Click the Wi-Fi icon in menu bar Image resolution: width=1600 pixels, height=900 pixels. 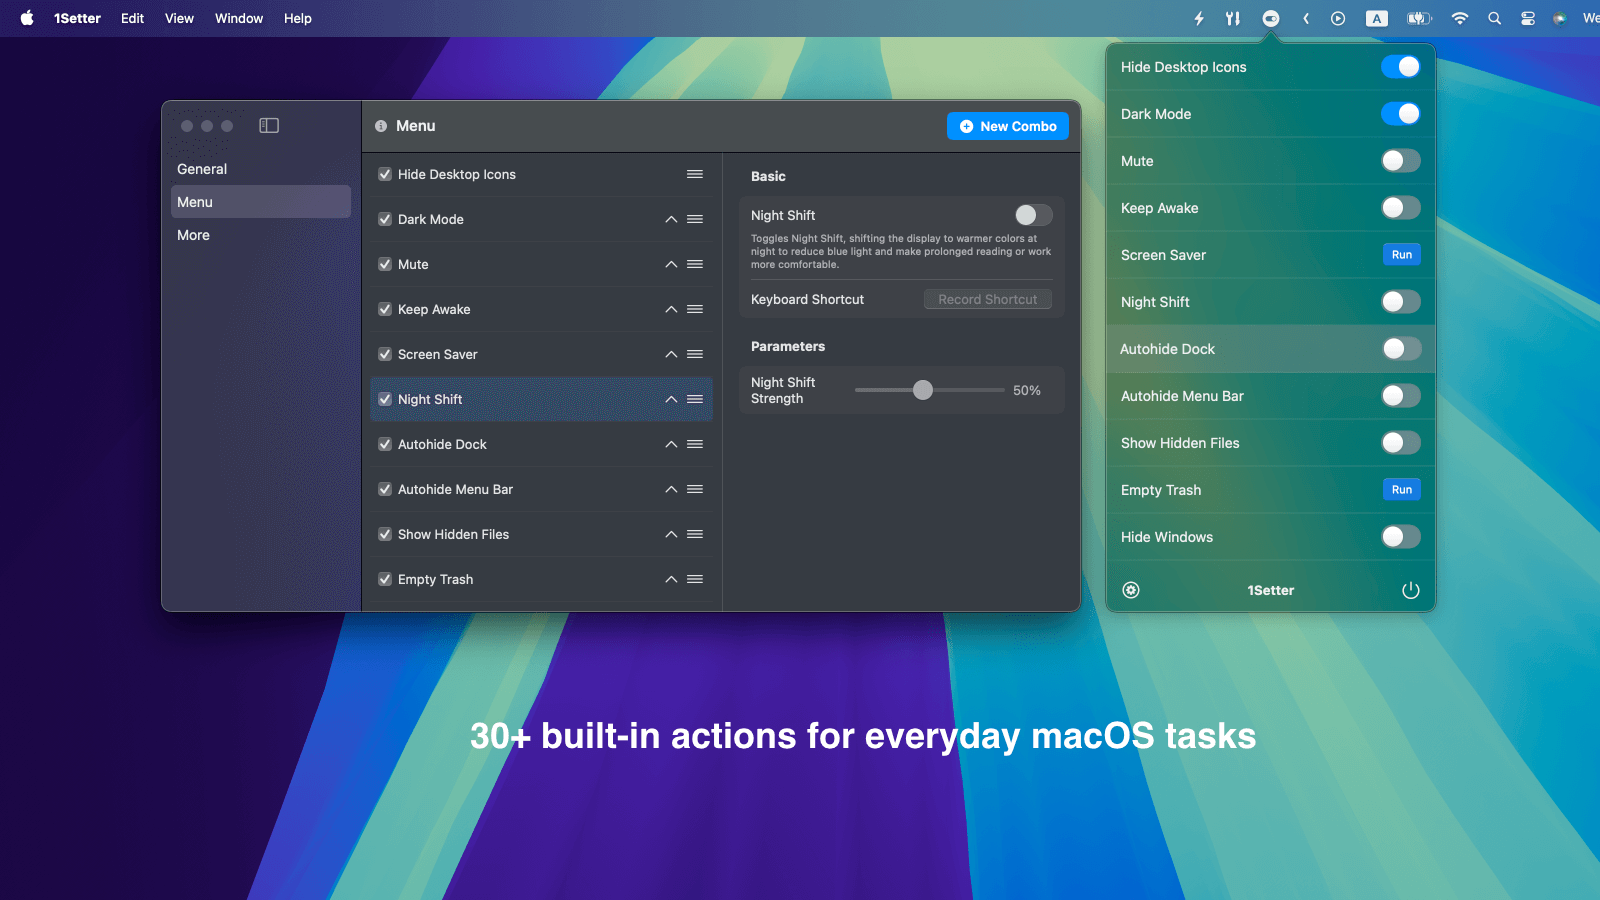pyautogui.click(x=1460, y=18)
